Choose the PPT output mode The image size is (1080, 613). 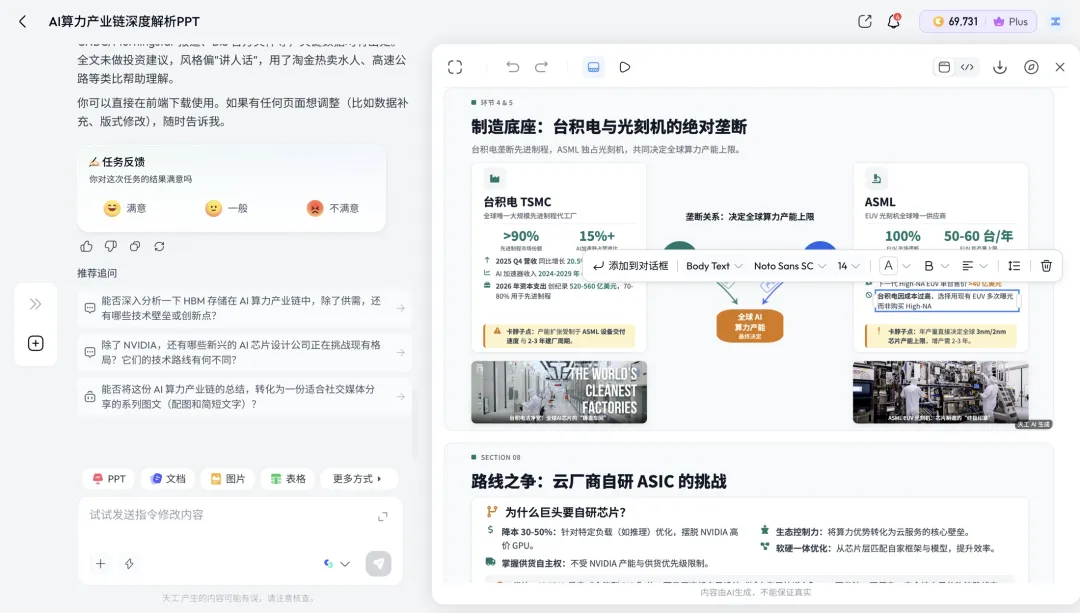(x=109, y=479)
